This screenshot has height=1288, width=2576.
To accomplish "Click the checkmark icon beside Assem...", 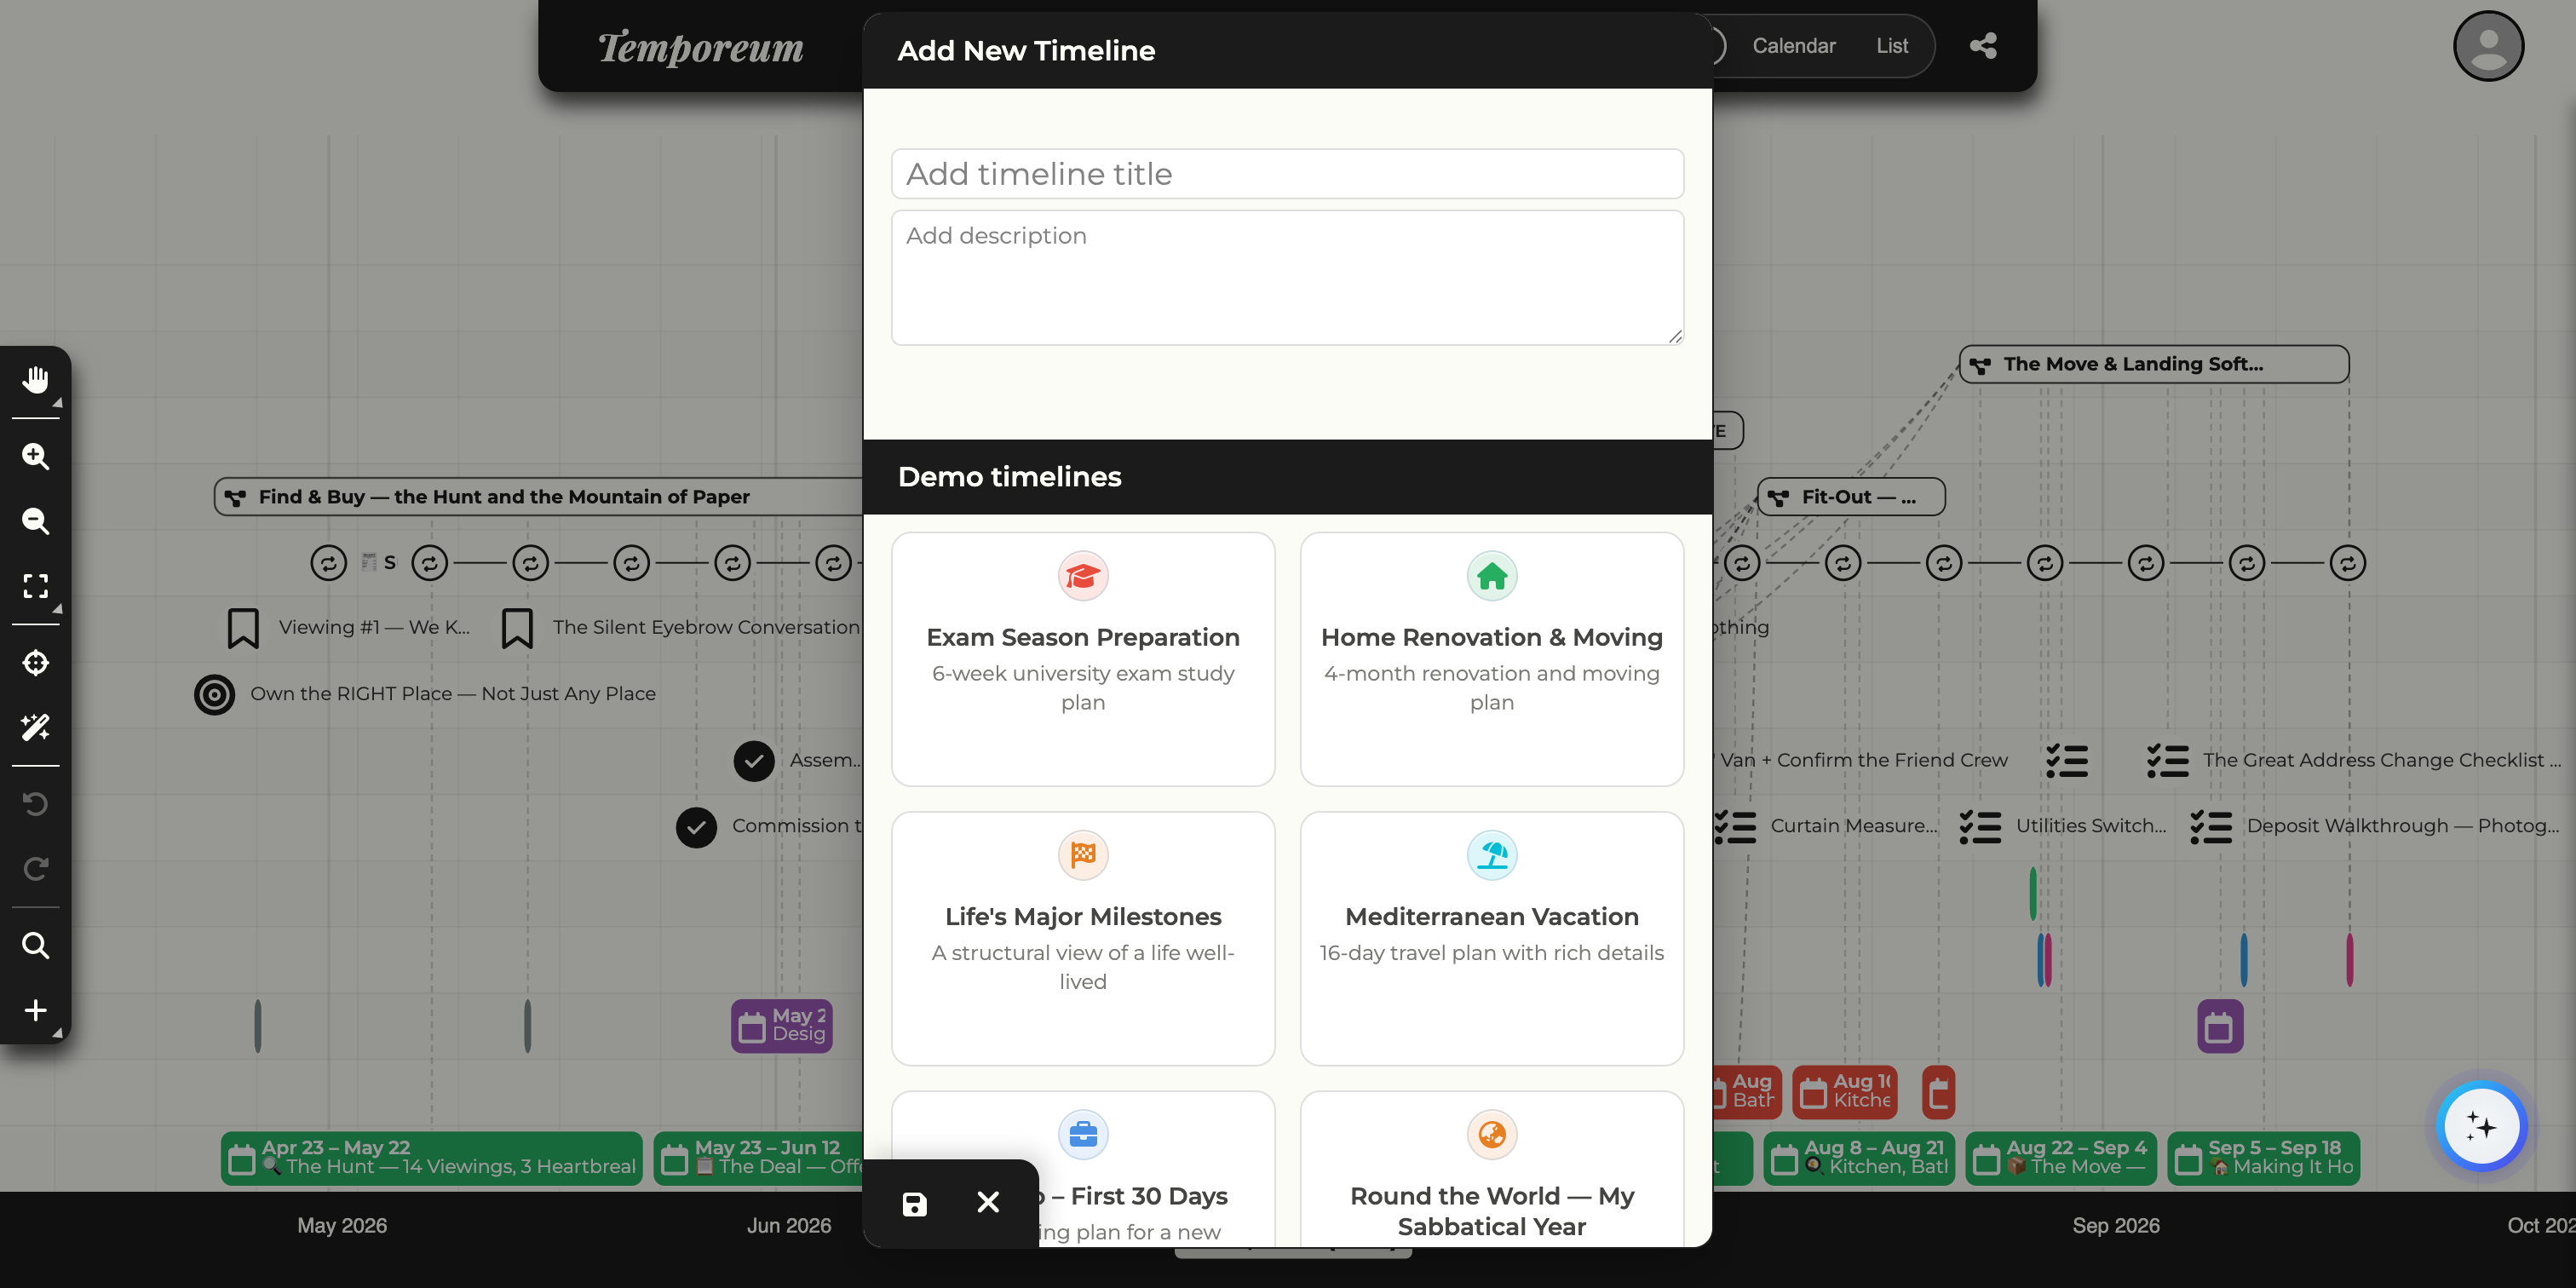I will (754, 761).
